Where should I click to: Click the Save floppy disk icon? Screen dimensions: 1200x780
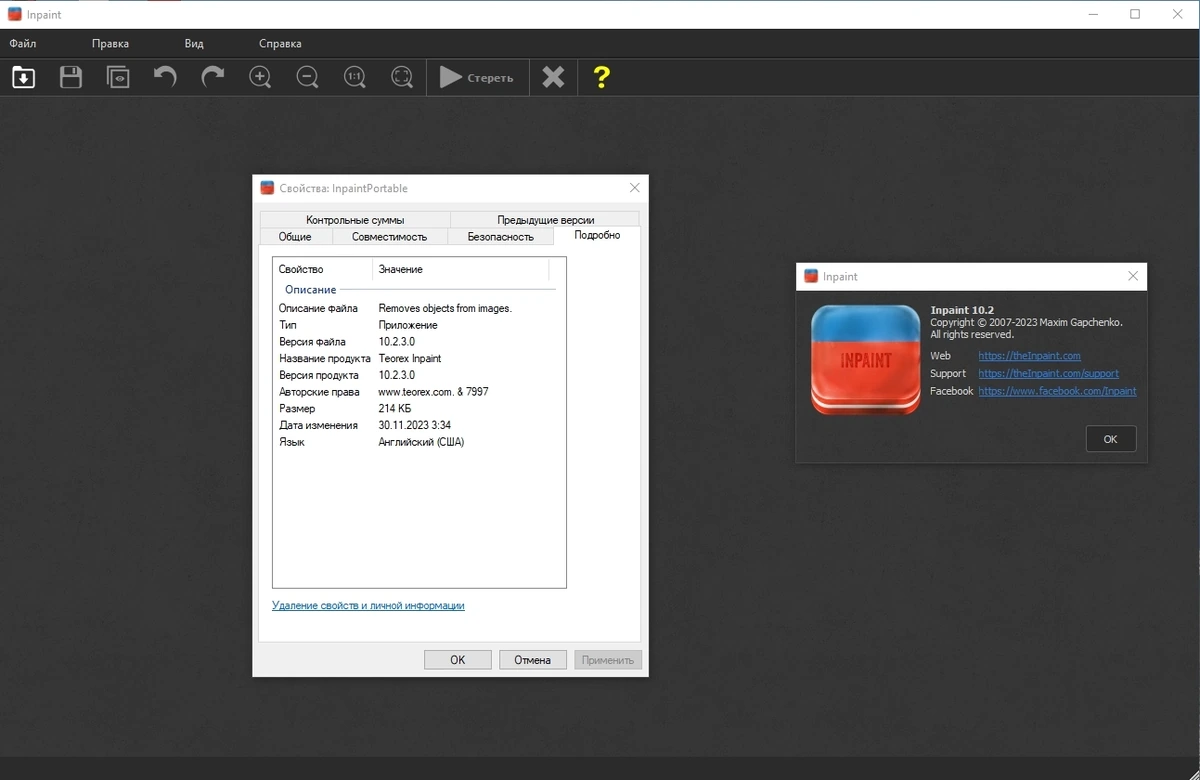tap(71, 77)
